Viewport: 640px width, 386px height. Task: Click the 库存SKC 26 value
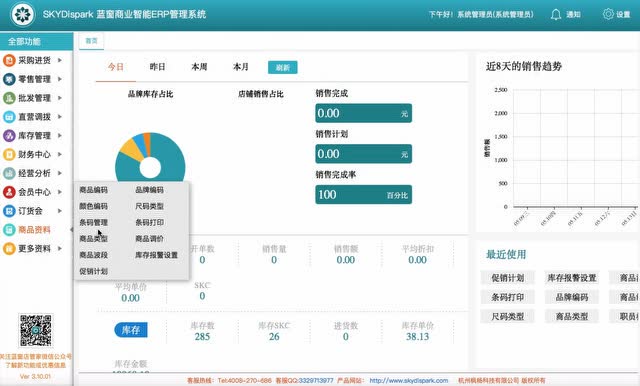(x=274, y=337)
